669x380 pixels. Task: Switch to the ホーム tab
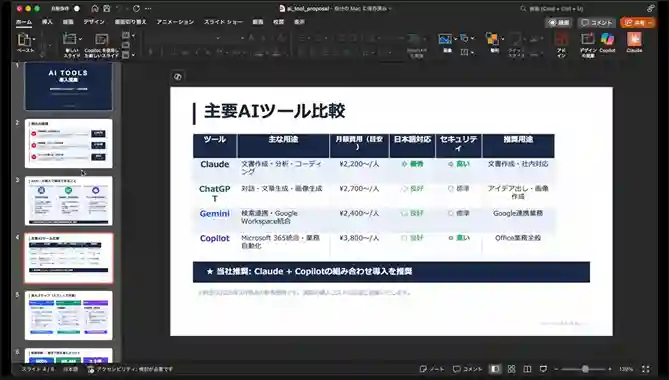pyautogui.click(x=24, y=22)
